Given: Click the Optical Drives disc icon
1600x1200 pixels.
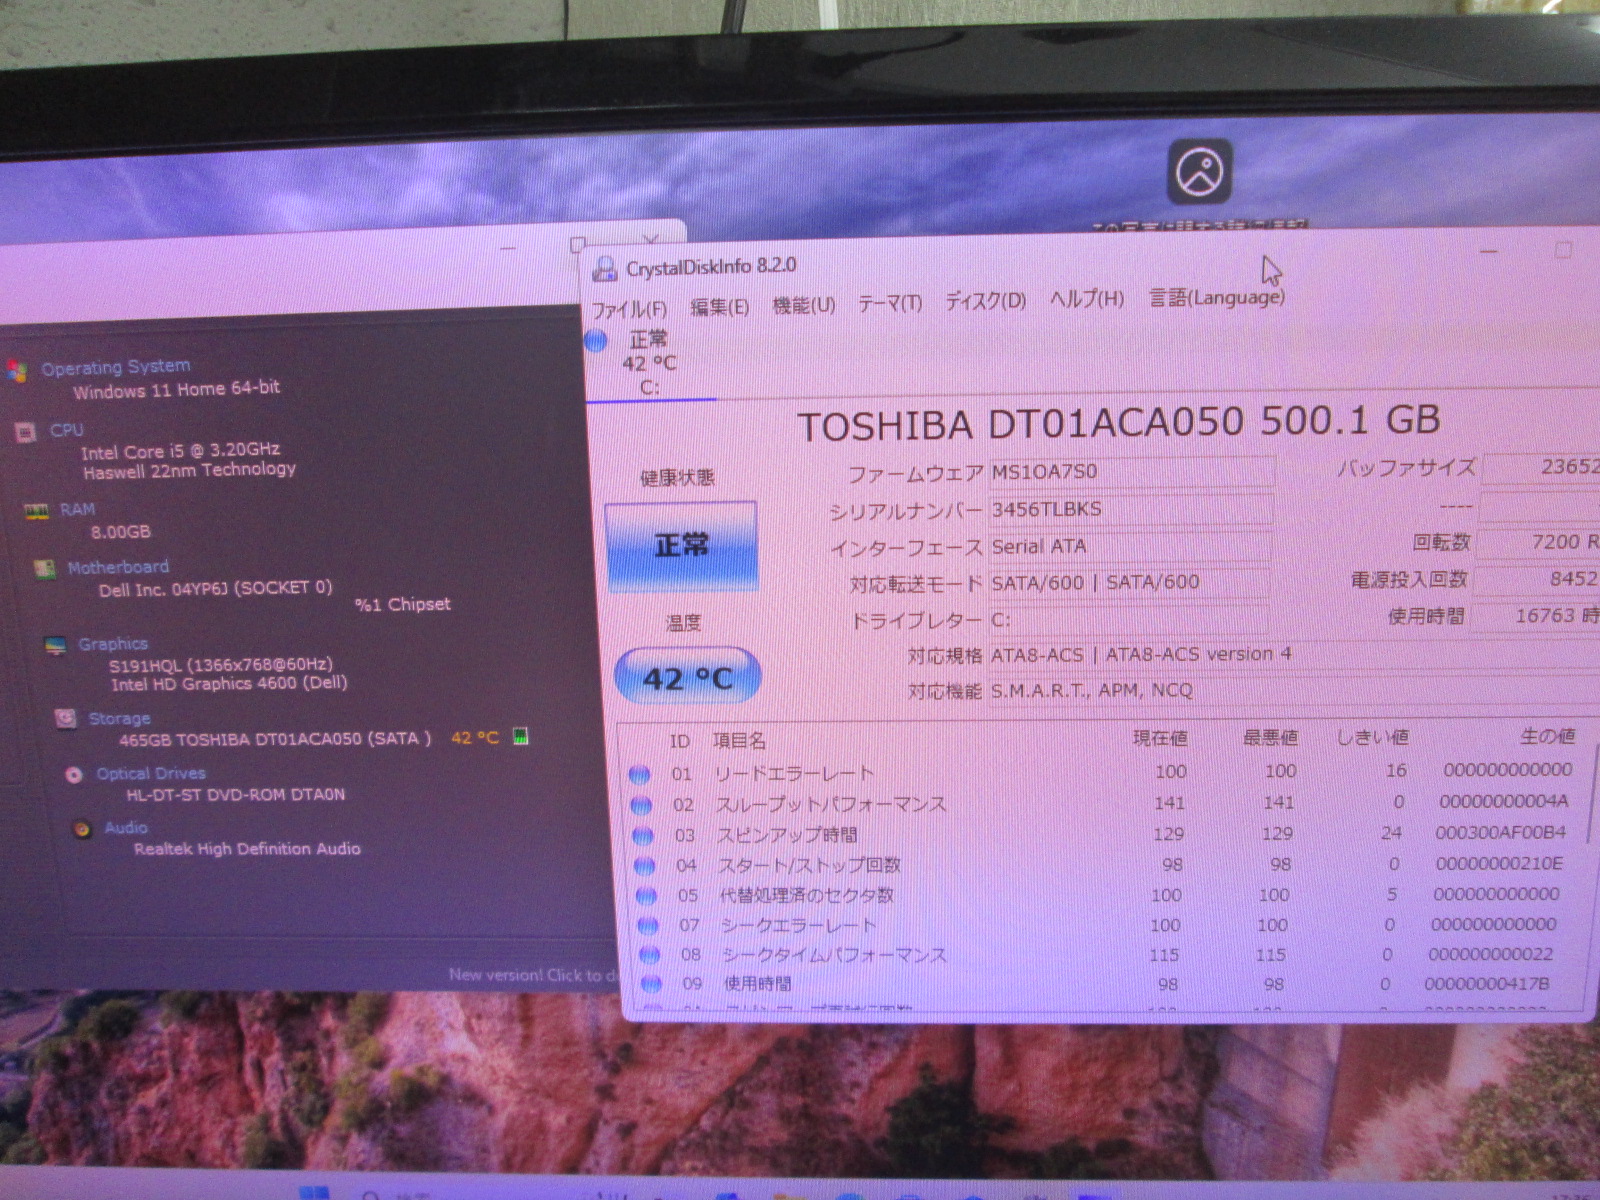Looking at the screenshot, I should (x=74, y=775).
